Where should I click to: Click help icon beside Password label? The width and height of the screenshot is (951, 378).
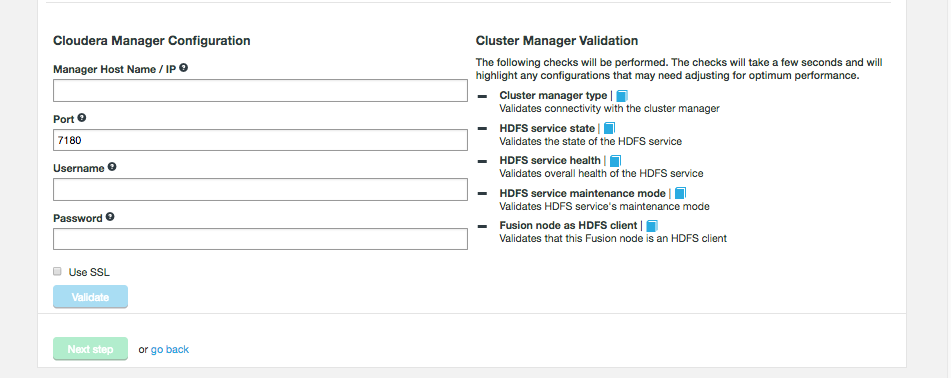point(110,217)
